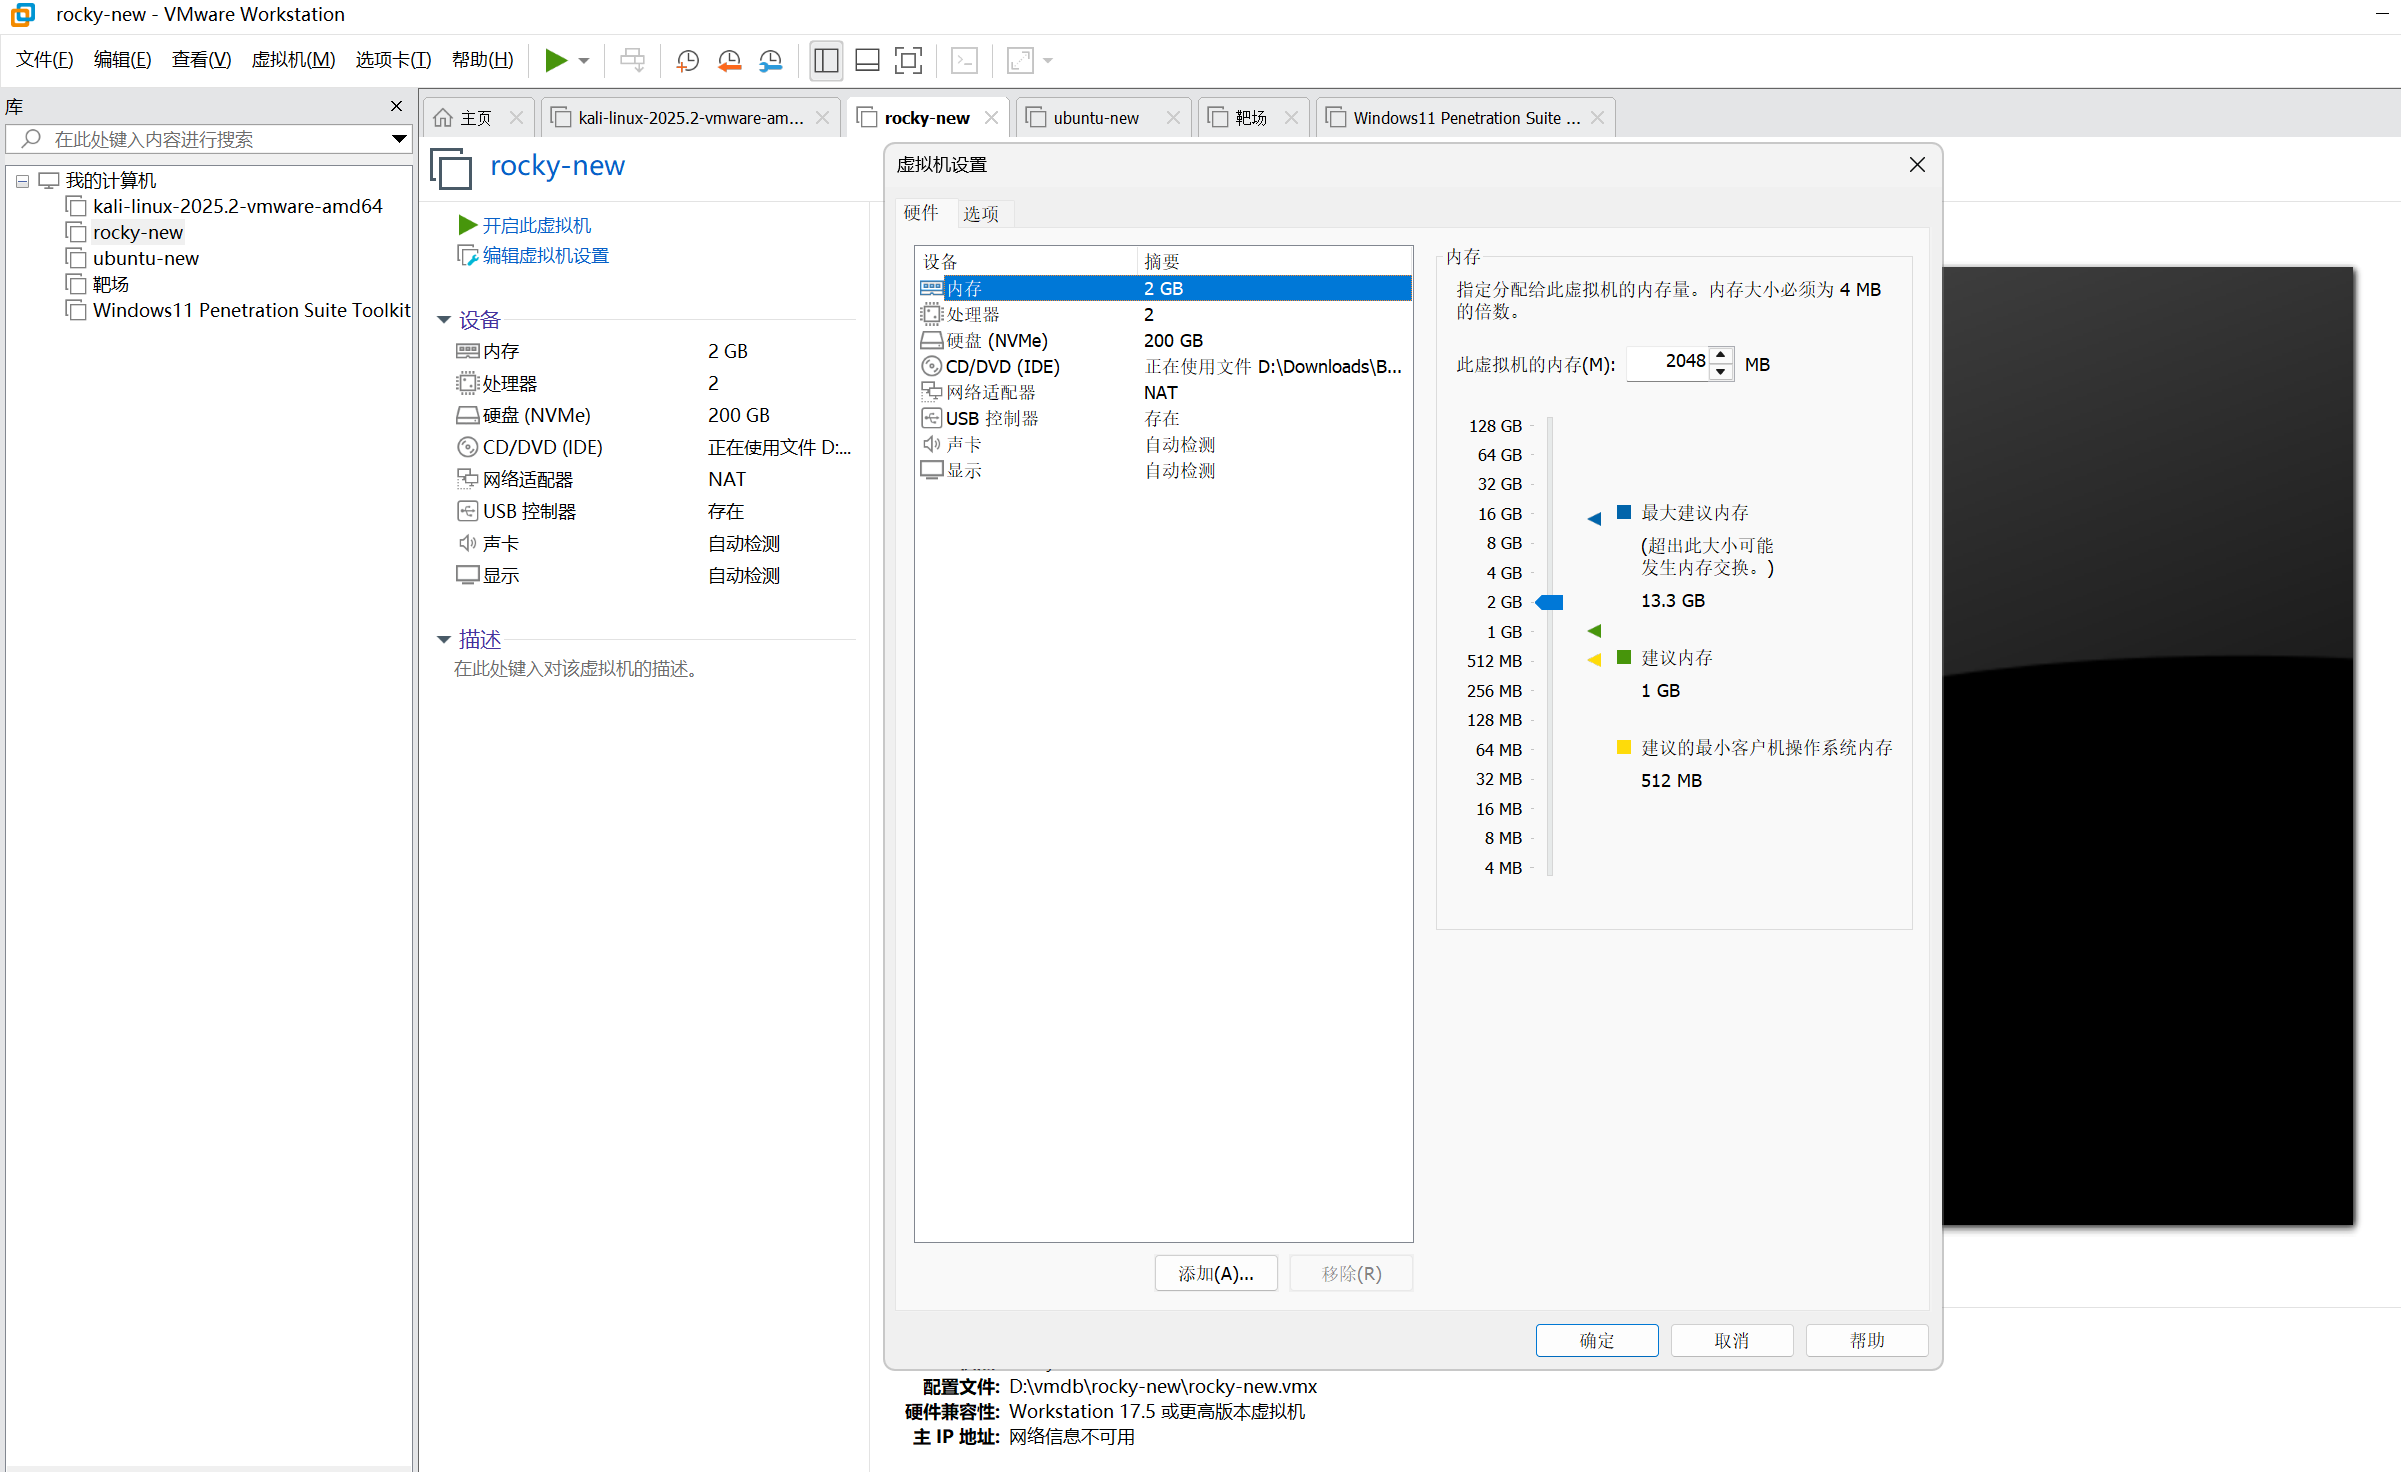This screenshot has width=2401, height=1472.
Task: Switch to the ubuntu-new tab
Action: pyautogui.click(x=1095, y=118)
